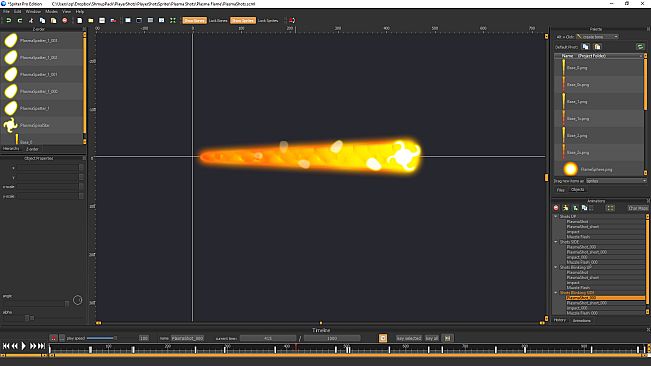Click the save project icon in the toolbar
651x366 pixels.
click(102, 20)
